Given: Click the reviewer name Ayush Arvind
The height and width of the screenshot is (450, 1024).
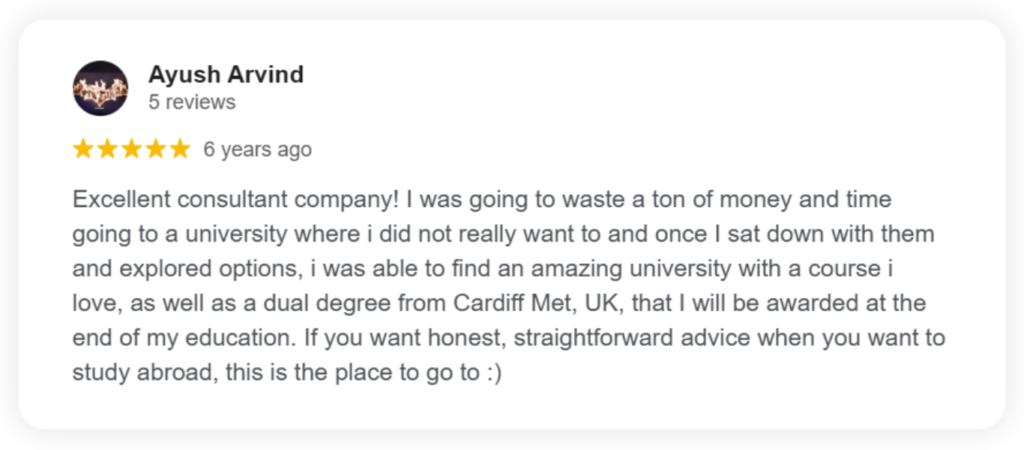Looking at the screenshot, I should pos(226,74).
